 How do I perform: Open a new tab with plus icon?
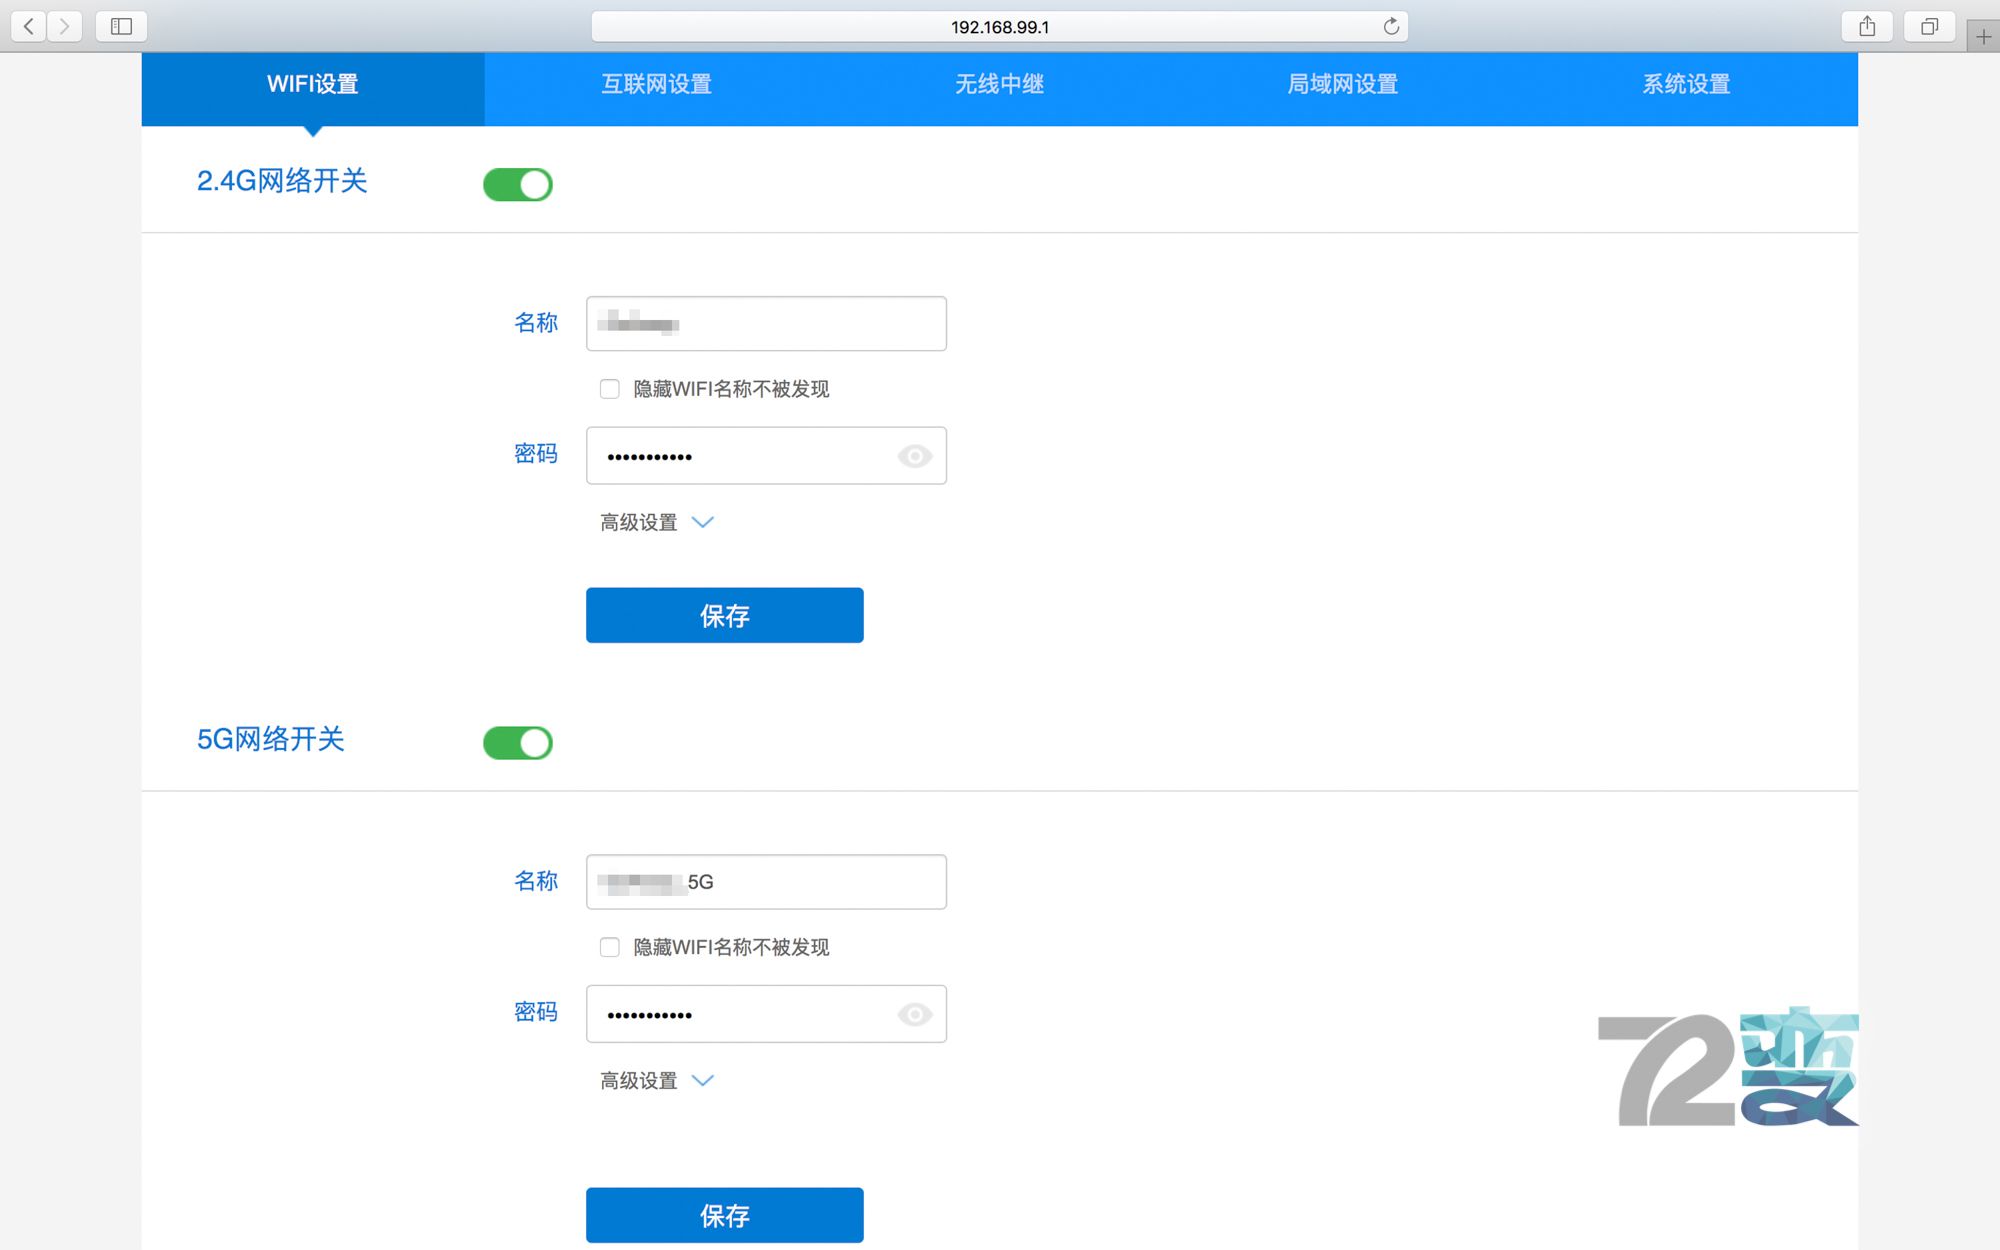tap(1984, 37)
